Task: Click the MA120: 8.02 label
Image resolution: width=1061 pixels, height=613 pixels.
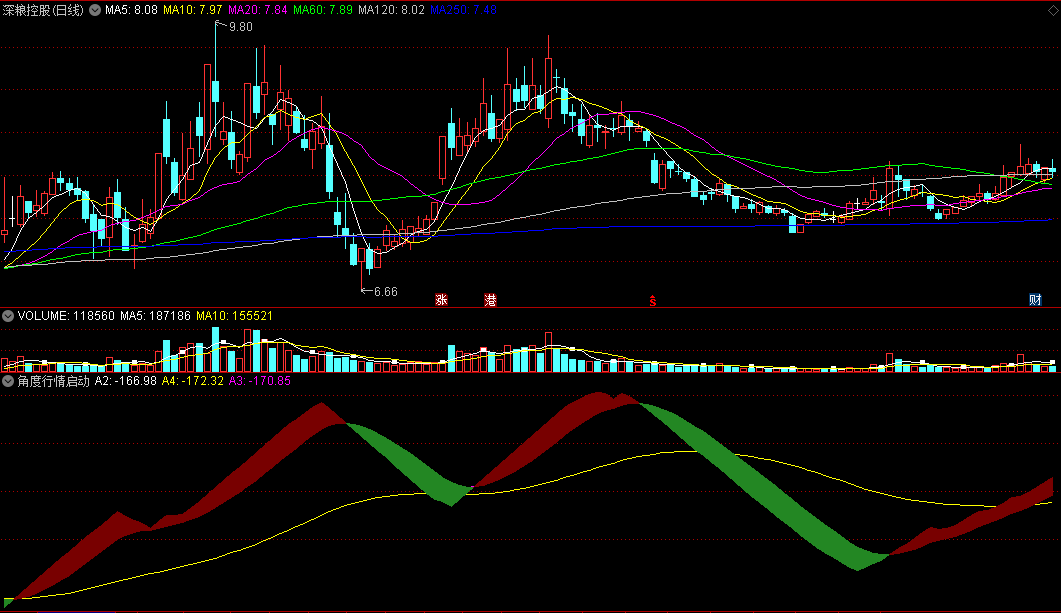Action: click(x=391, y=10)
